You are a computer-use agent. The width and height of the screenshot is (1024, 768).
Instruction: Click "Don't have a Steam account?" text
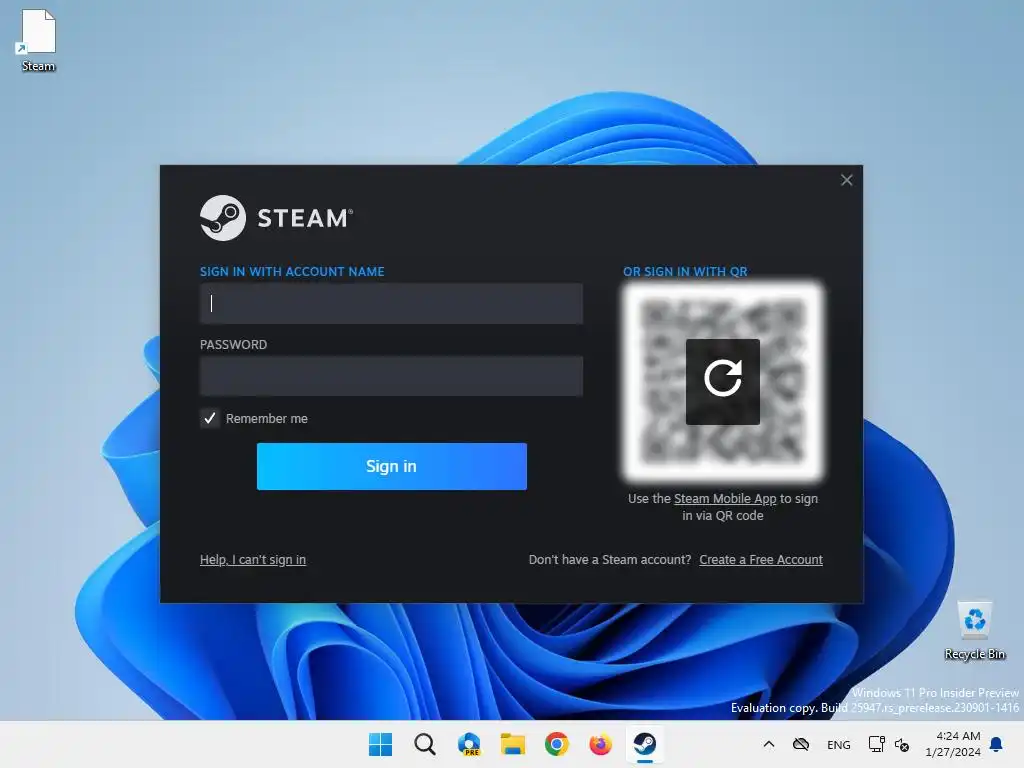pos(609,560)
